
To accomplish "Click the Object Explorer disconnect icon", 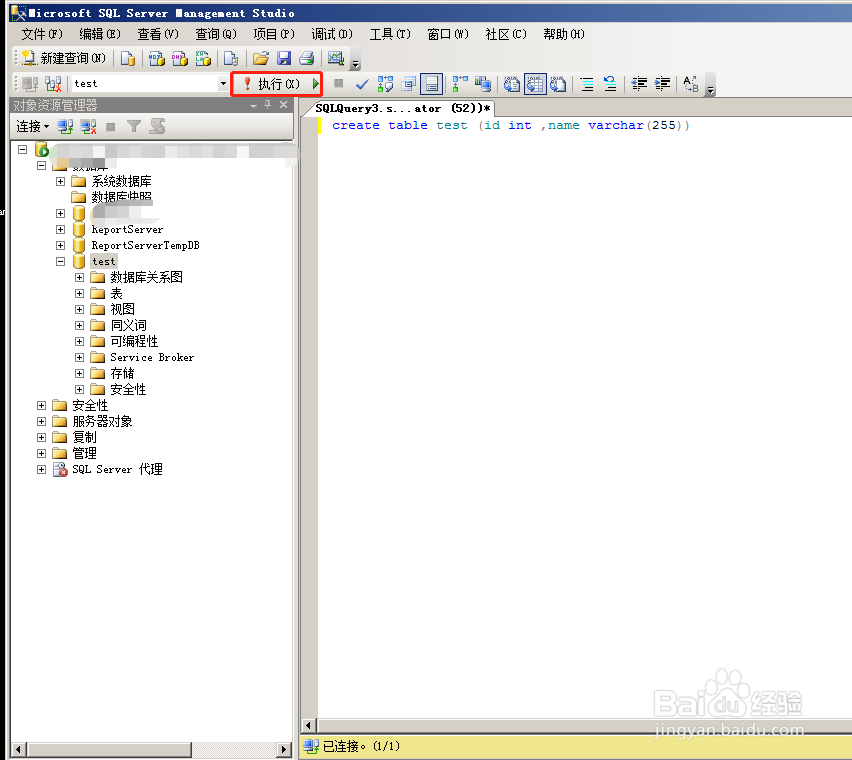I will [88, 127].
